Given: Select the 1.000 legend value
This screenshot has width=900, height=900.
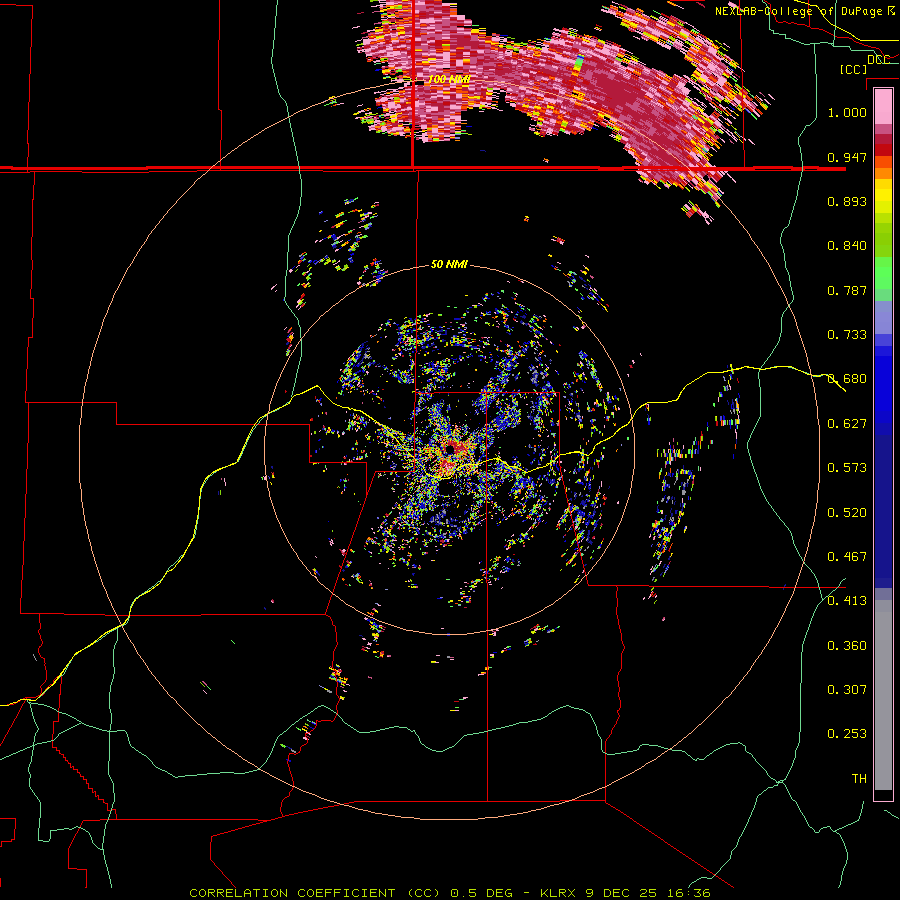Looking at the screenshot, I should [x=847, y=112].
